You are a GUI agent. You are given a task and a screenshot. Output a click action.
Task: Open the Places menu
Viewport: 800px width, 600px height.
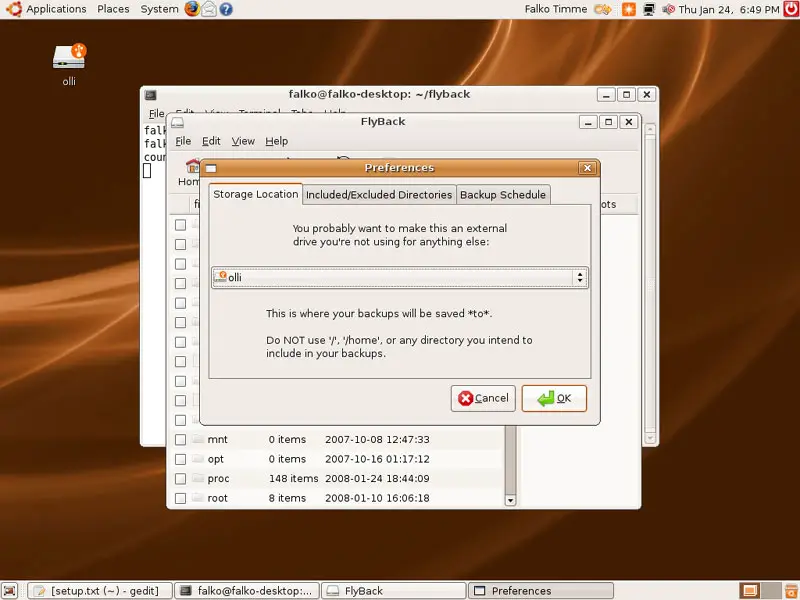(x=113, y=9)
